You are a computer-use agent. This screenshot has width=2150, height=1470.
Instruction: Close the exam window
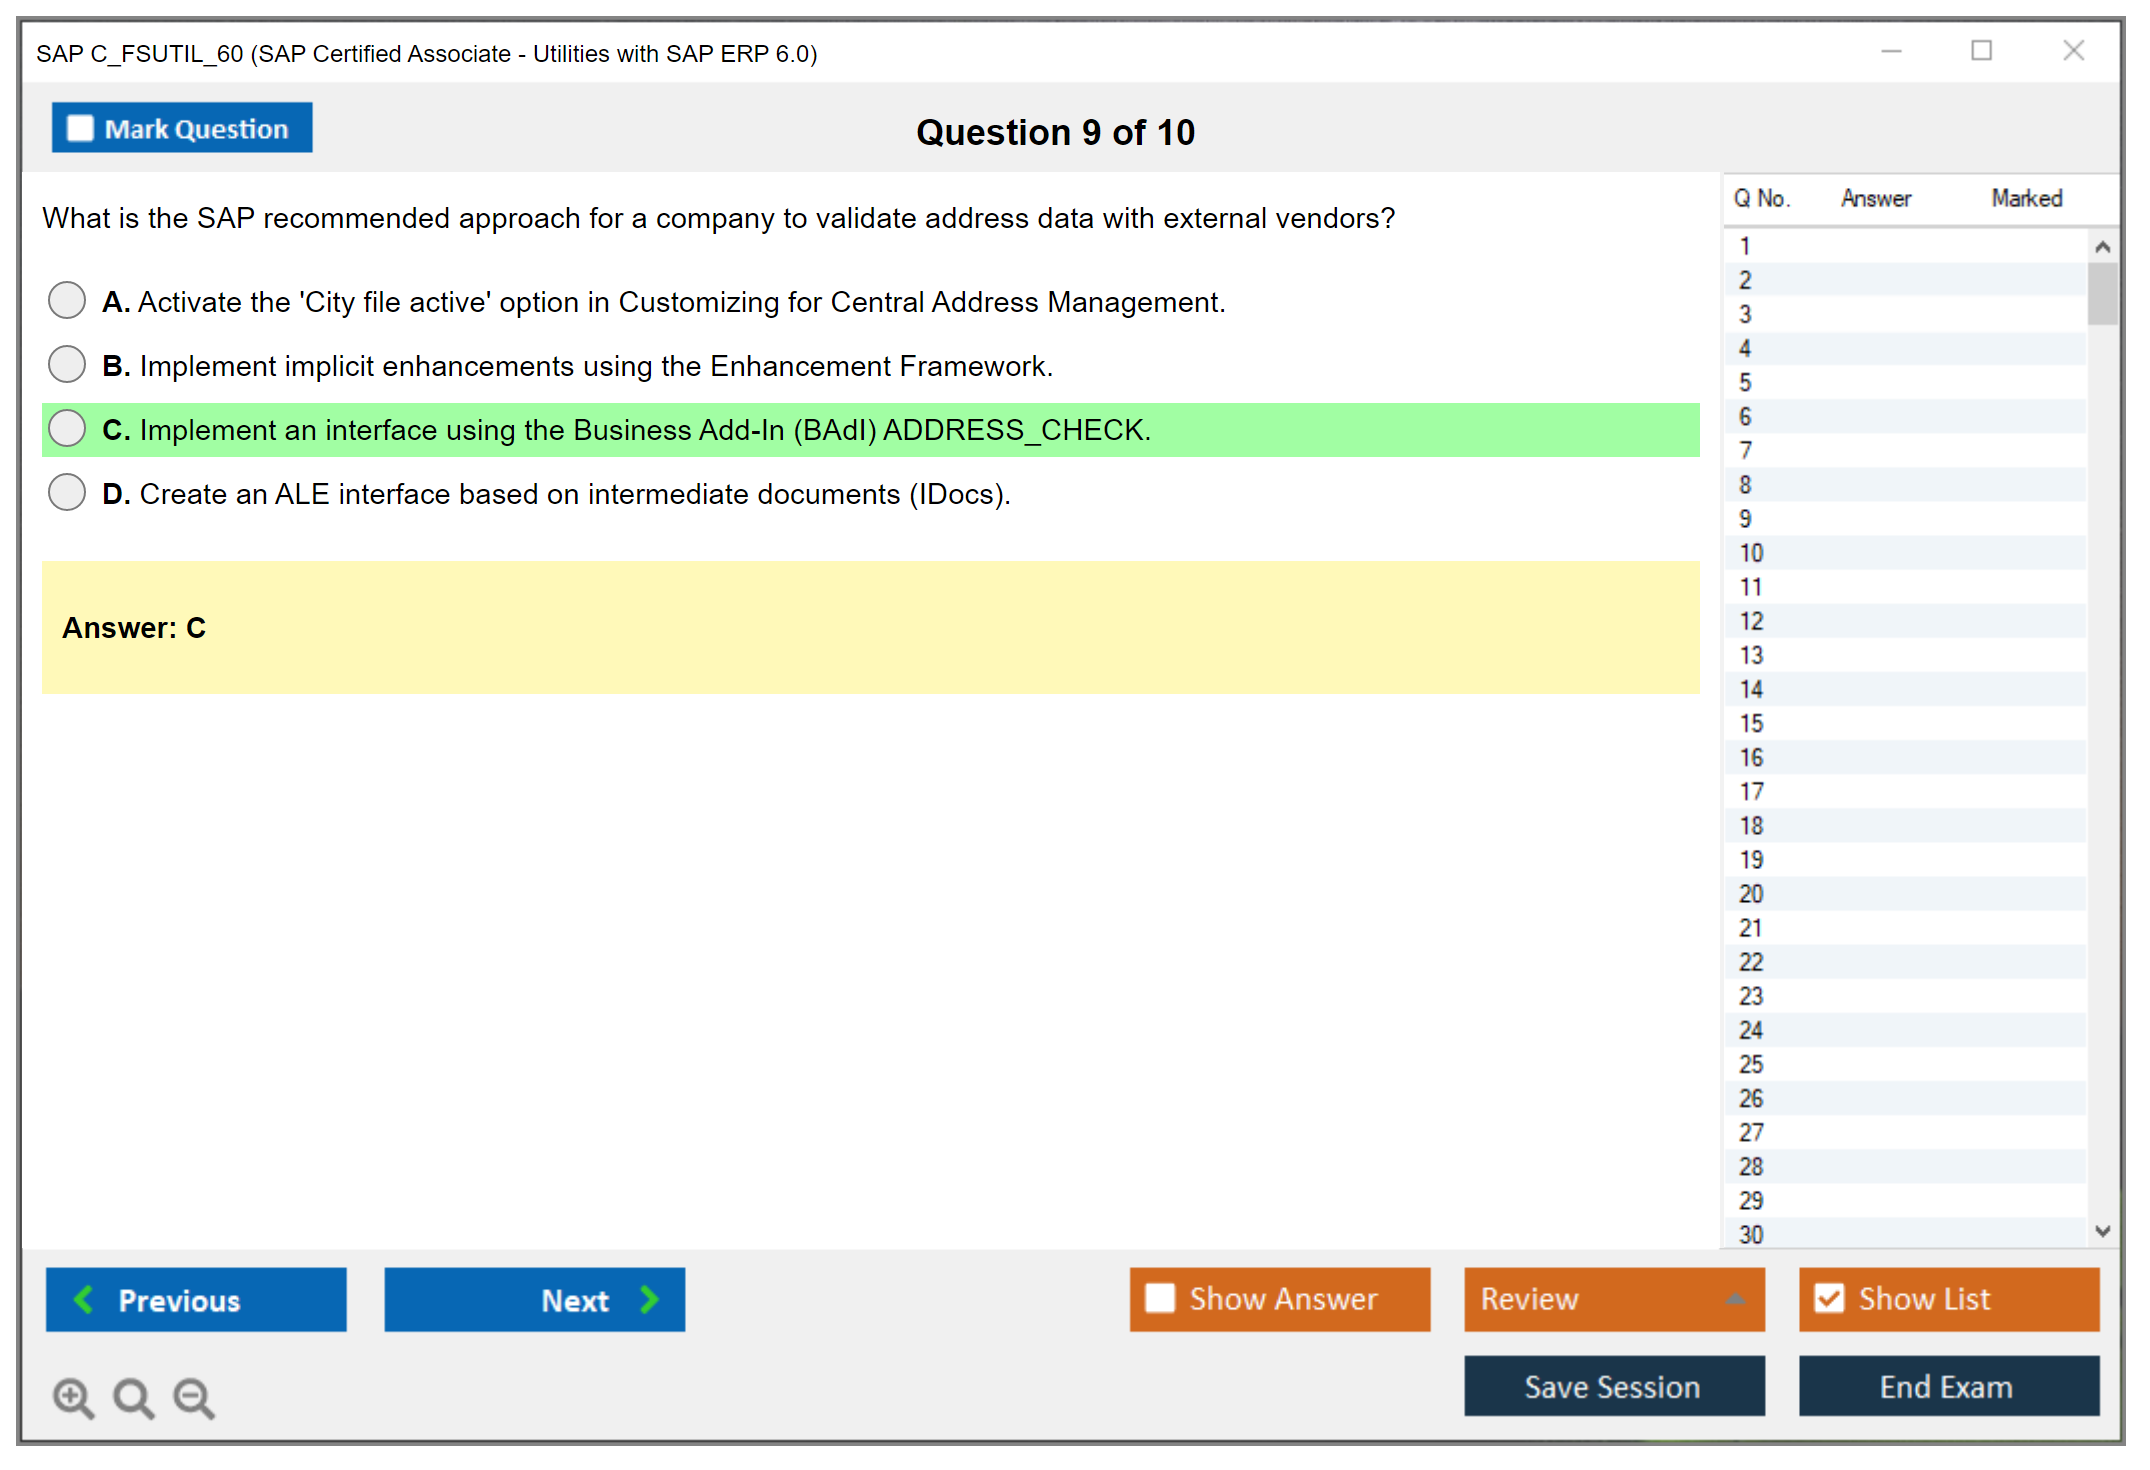(x=2073, y=51)
